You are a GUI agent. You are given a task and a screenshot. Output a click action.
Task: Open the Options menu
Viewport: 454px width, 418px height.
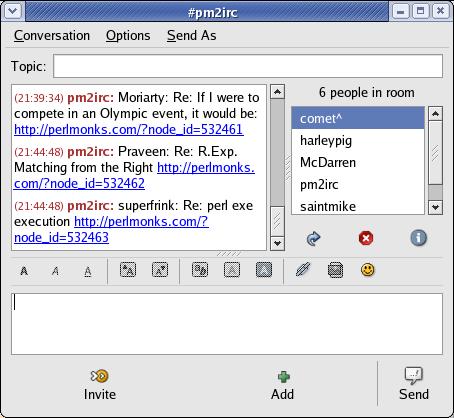tap(128, 35)
